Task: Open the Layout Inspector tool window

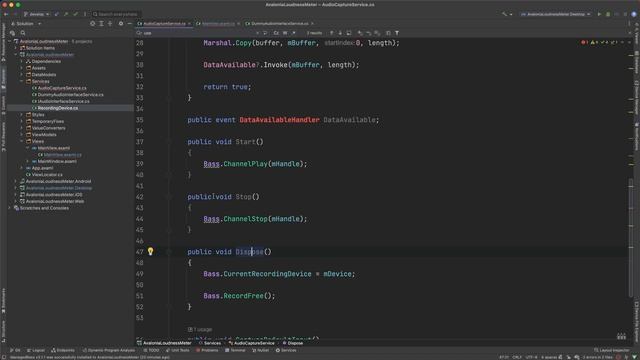Action: click(x=612, y=350)
